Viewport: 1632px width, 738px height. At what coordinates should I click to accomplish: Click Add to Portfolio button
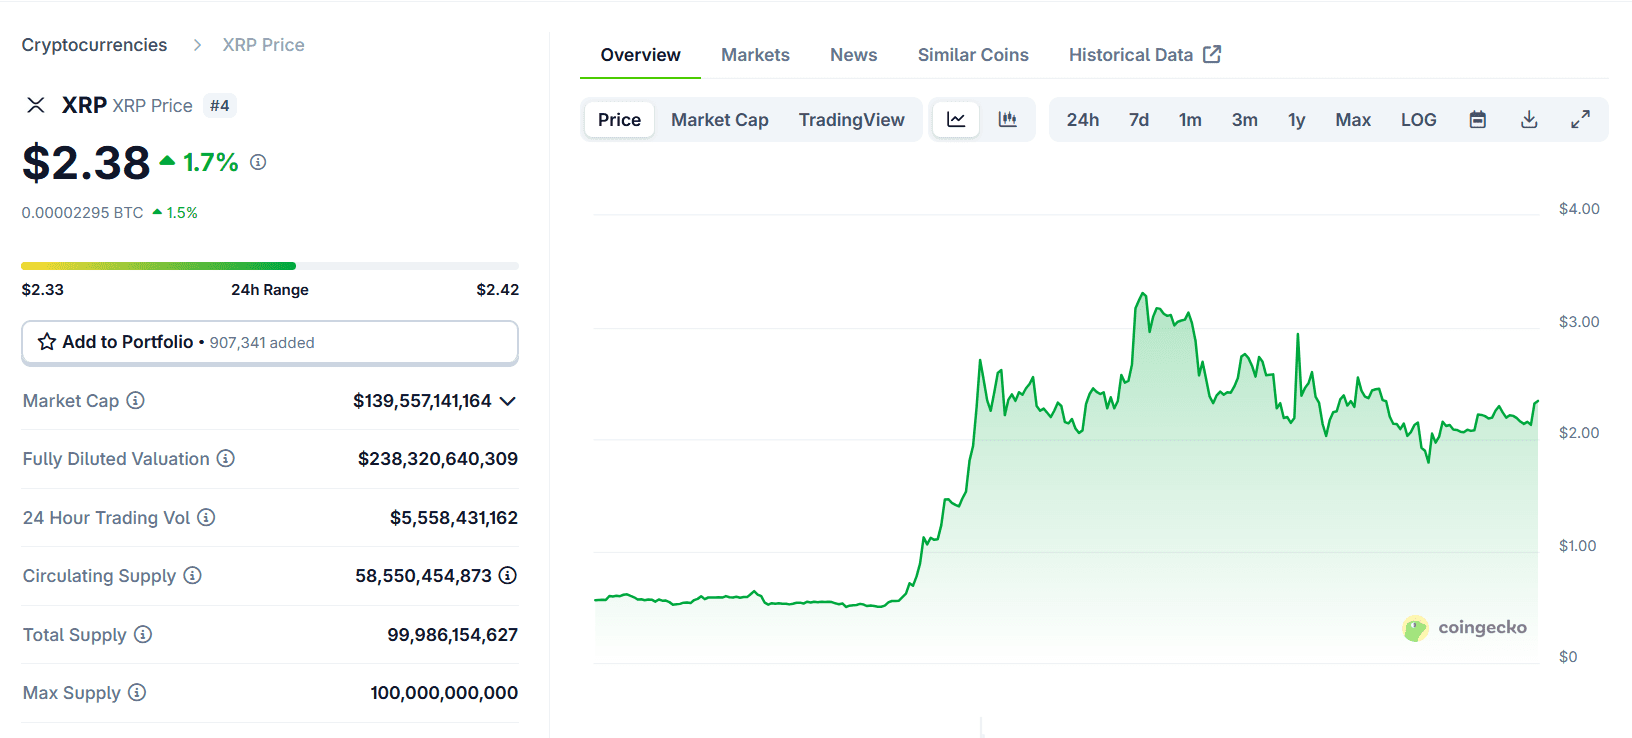point(270,342)
